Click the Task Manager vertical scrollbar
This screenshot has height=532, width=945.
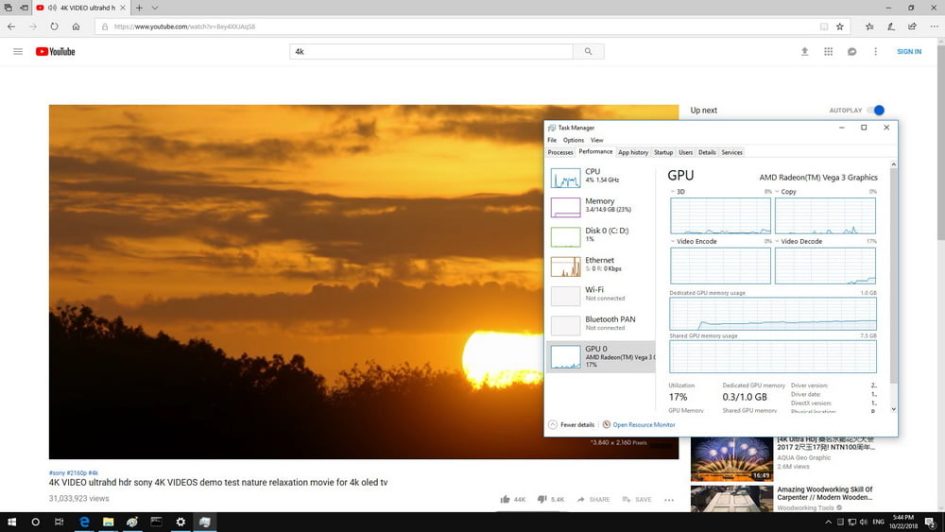pyautogui.click(x=893, y=280)
